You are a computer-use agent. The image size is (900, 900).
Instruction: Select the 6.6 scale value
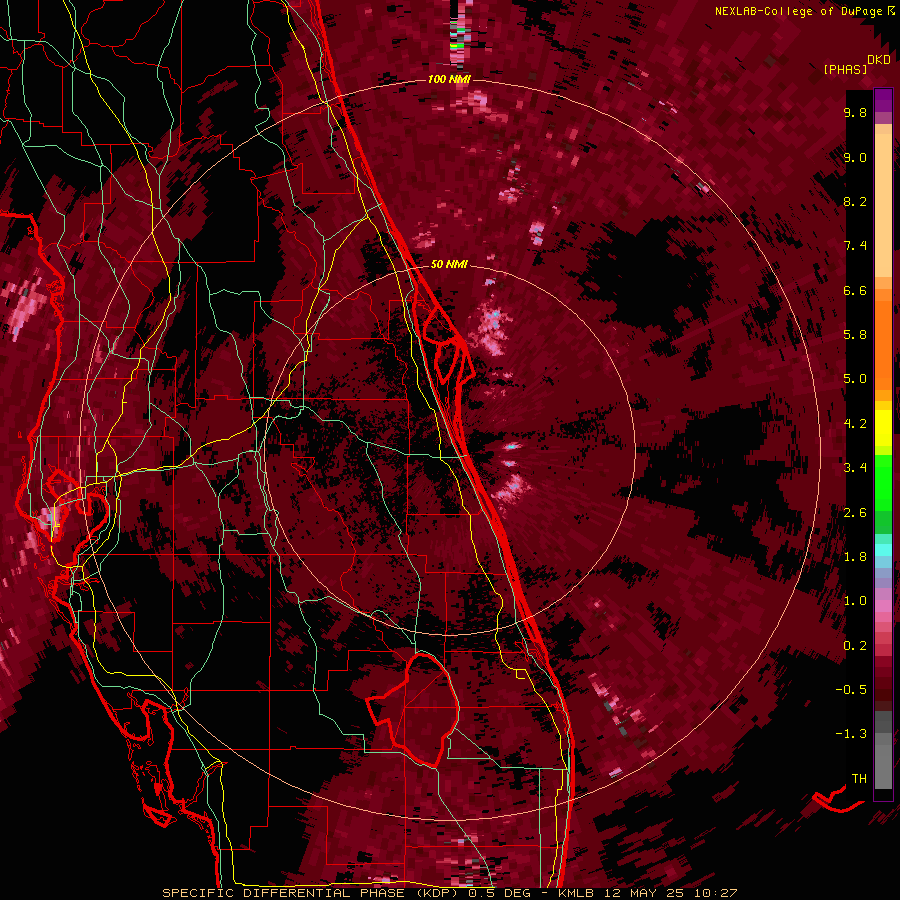pos(855,290)
